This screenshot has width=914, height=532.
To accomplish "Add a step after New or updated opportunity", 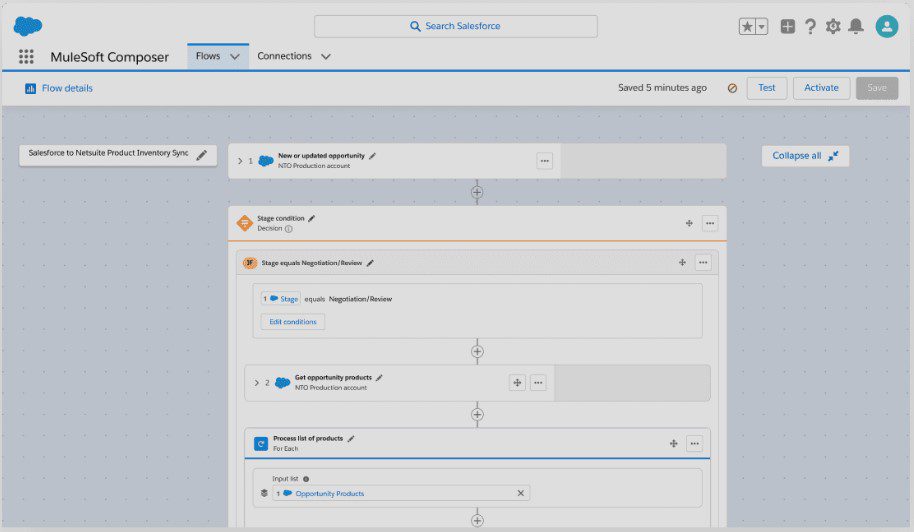I will coord(477,192).
